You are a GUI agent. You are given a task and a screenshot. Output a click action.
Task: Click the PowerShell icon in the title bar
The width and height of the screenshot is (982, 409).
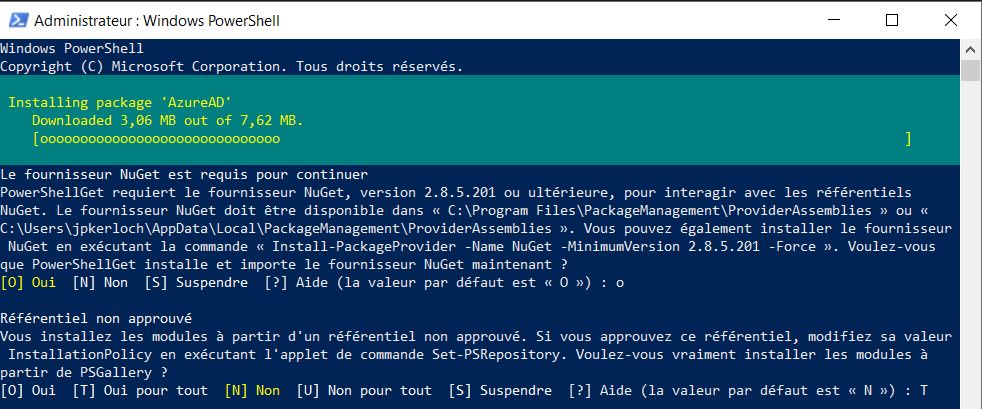point(16,20)
